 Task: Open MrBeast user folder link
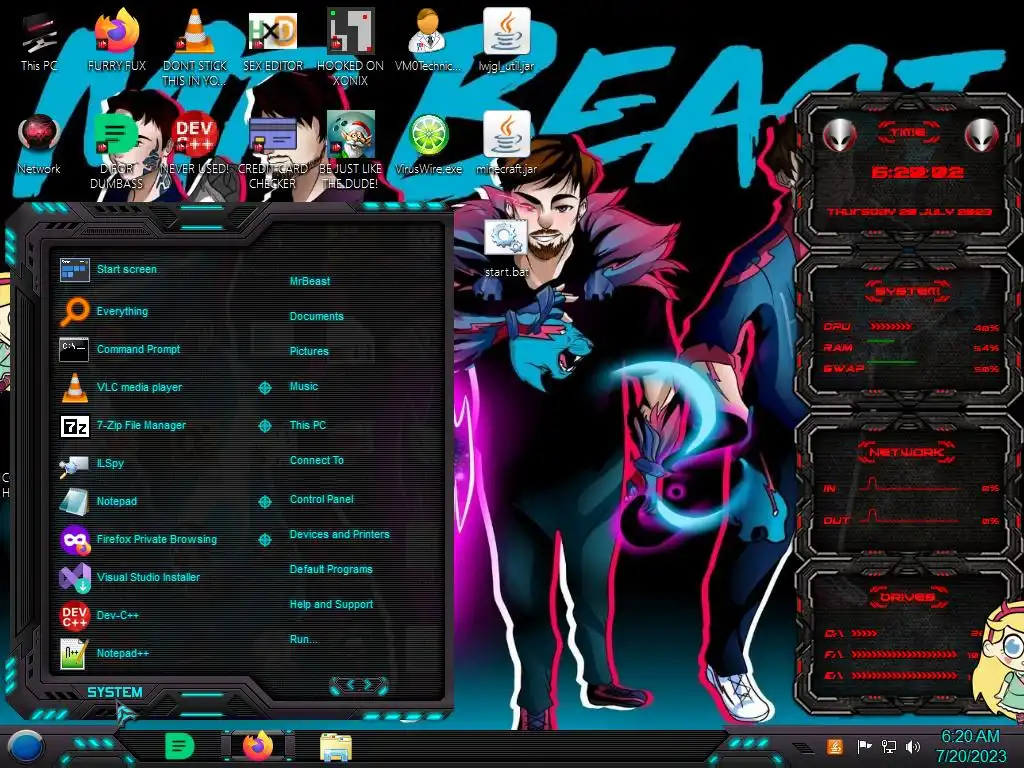pos(310,281)
